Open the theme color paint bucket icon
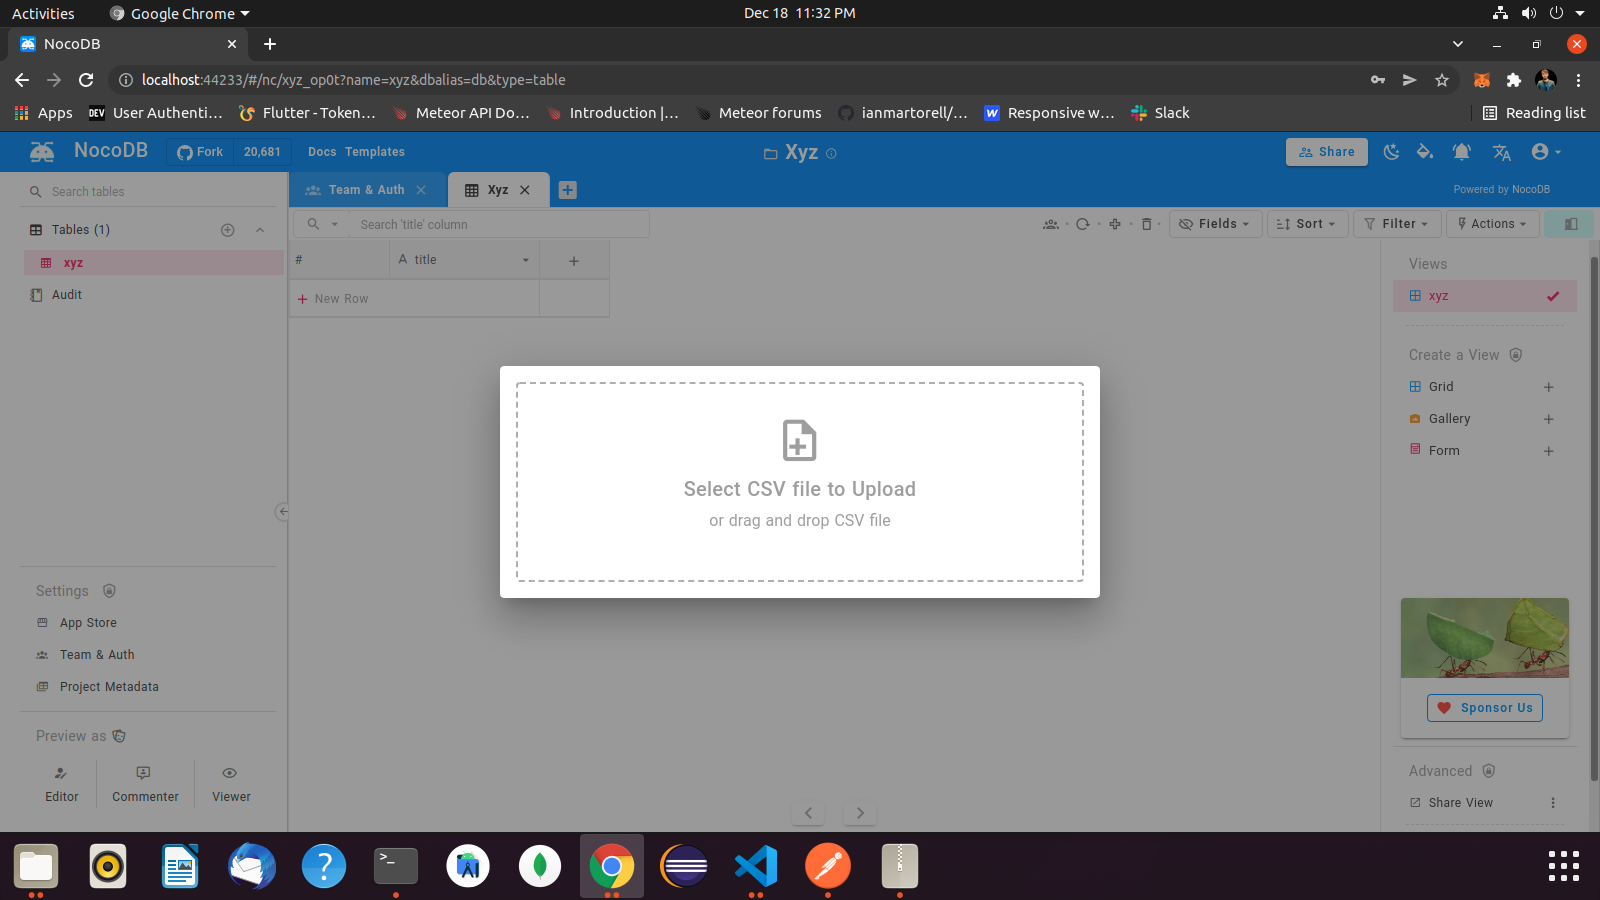 [1425, 152]
